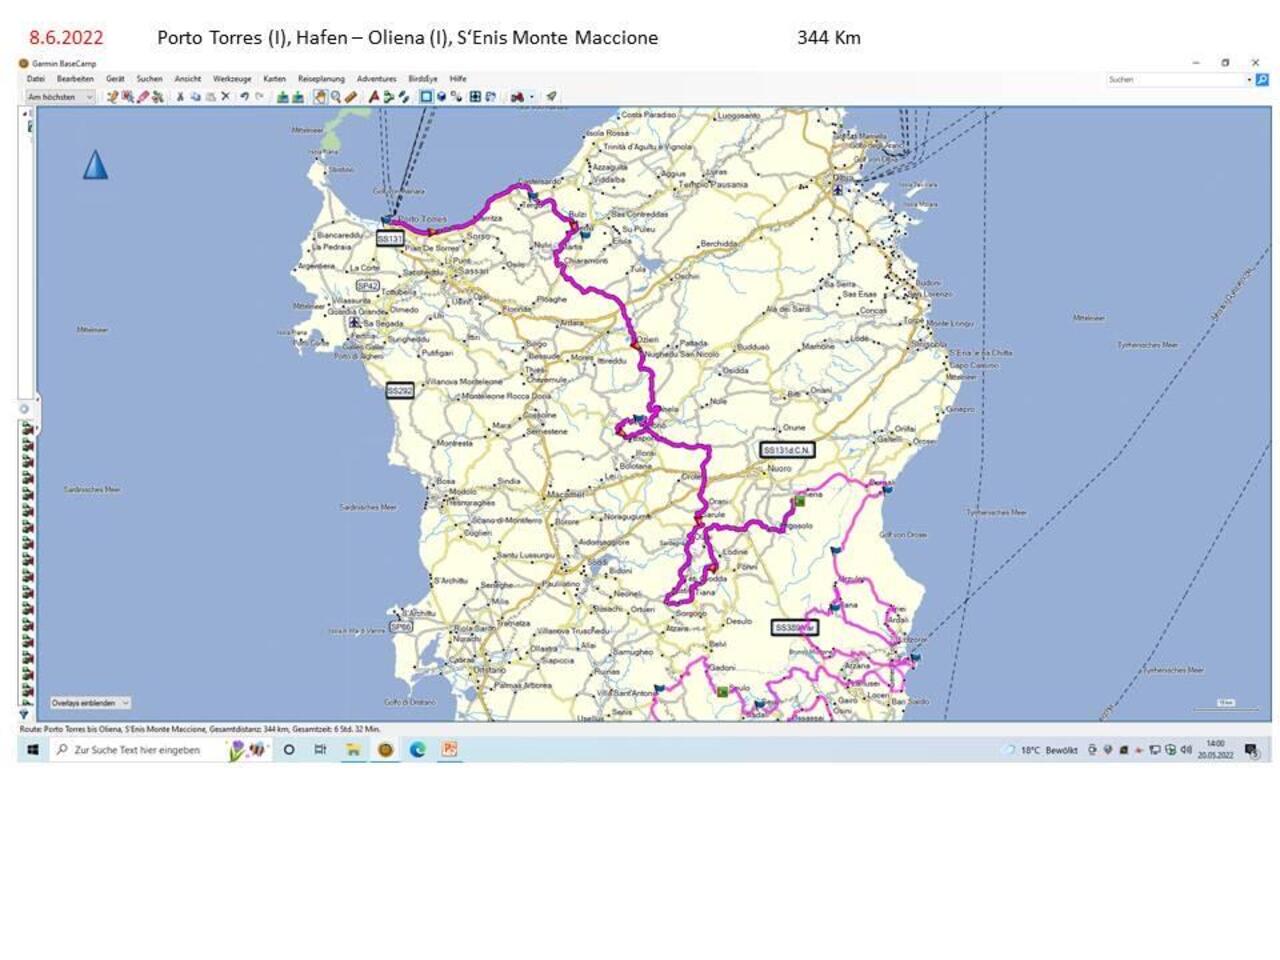
Task: Toggle the 2D map view square button
Action: coord(426,97)
